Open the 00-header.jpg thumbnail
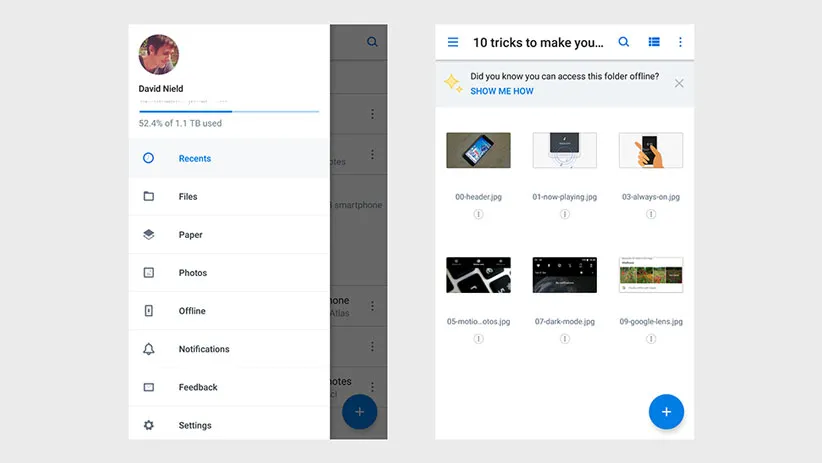Viewport: 822px width, 463px height. [478, 151]
